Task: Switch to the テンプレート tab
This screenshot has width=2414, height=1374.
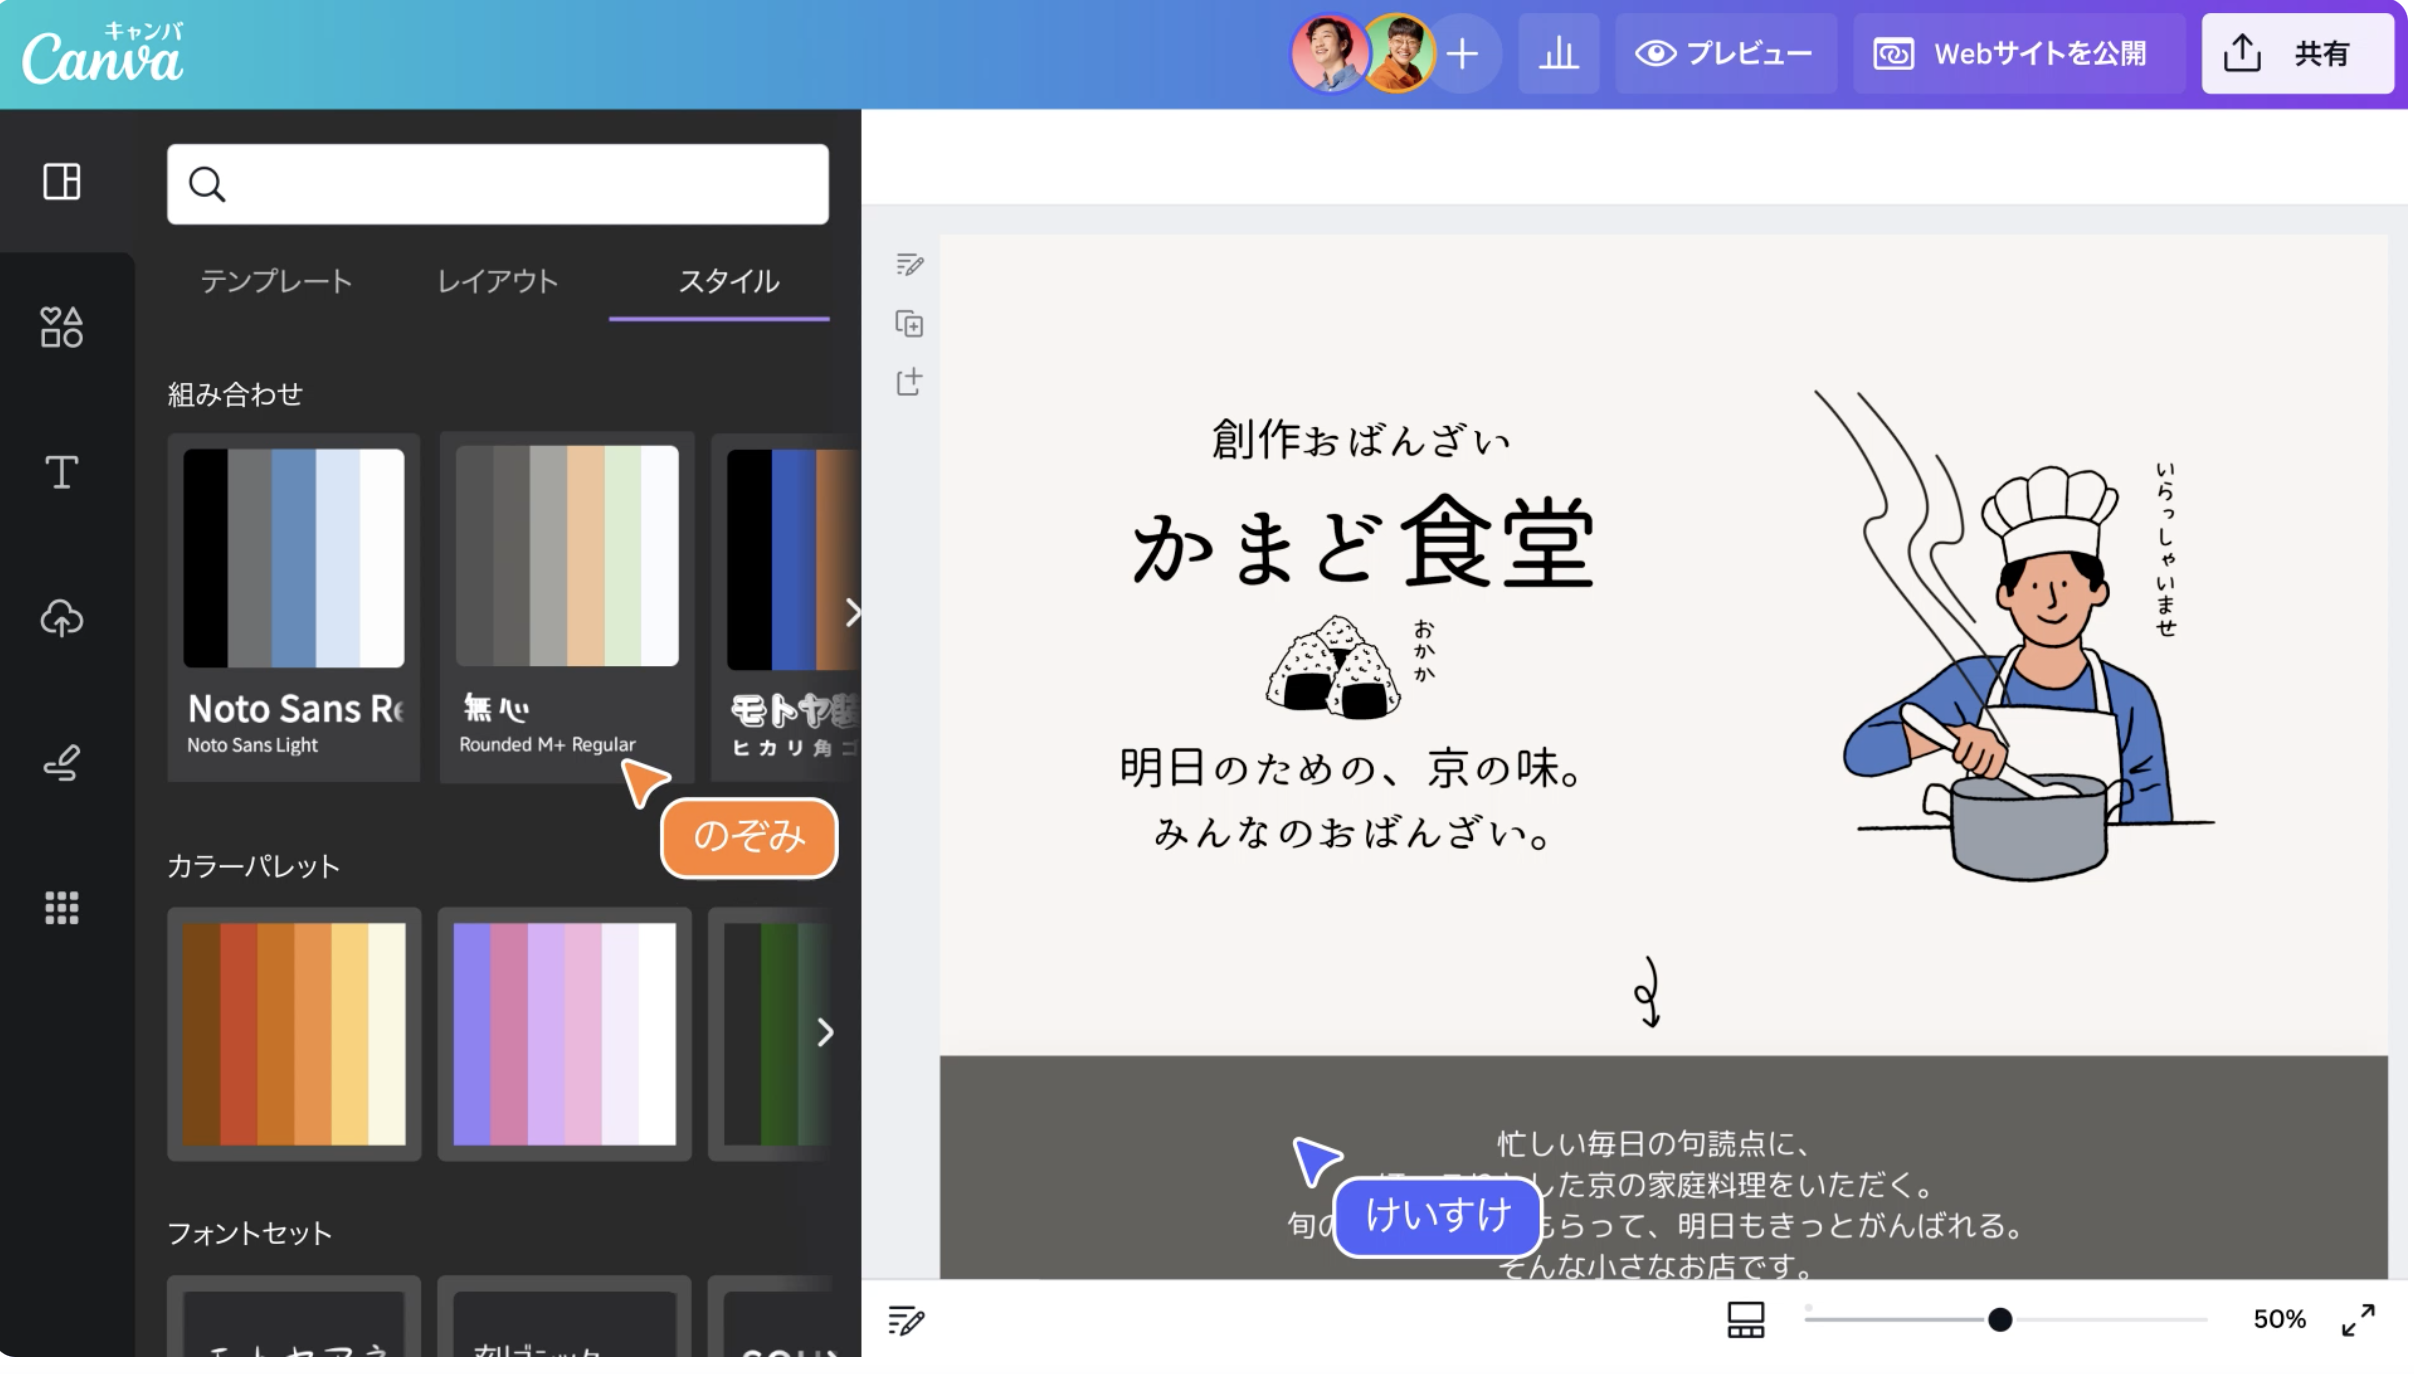Action: [277, 282]
